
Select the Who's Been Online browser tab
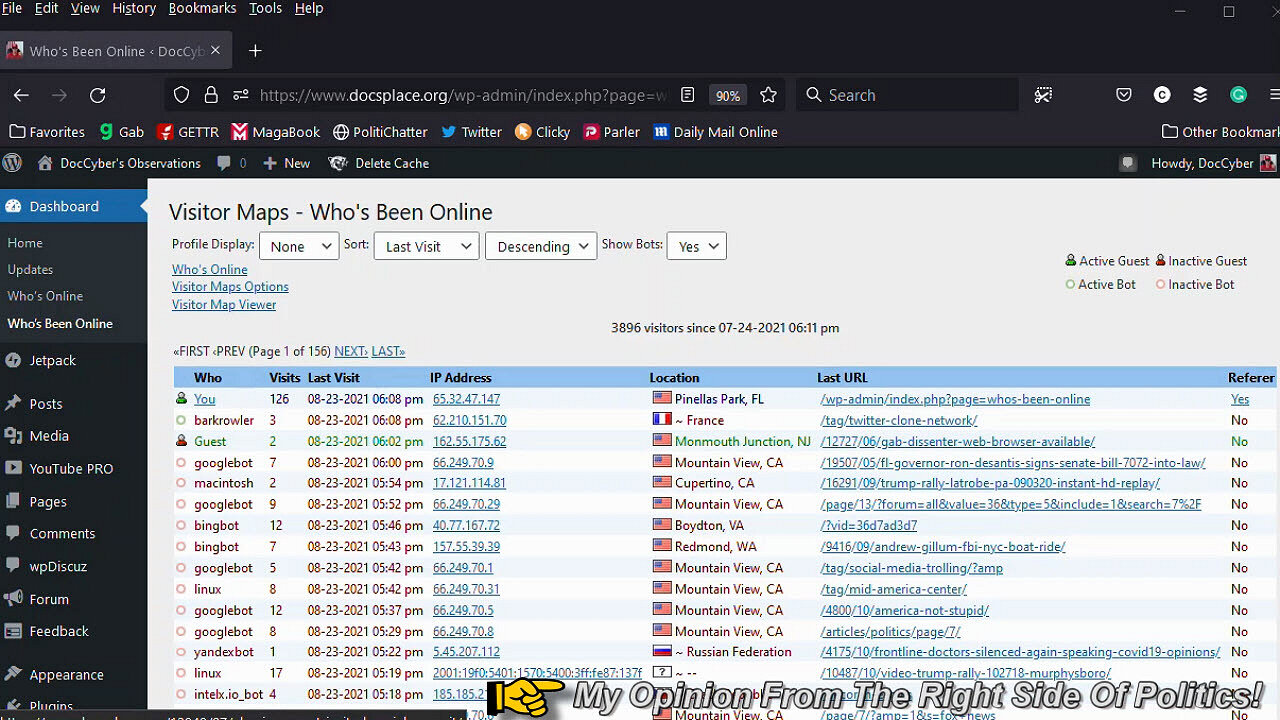point(115,51)
